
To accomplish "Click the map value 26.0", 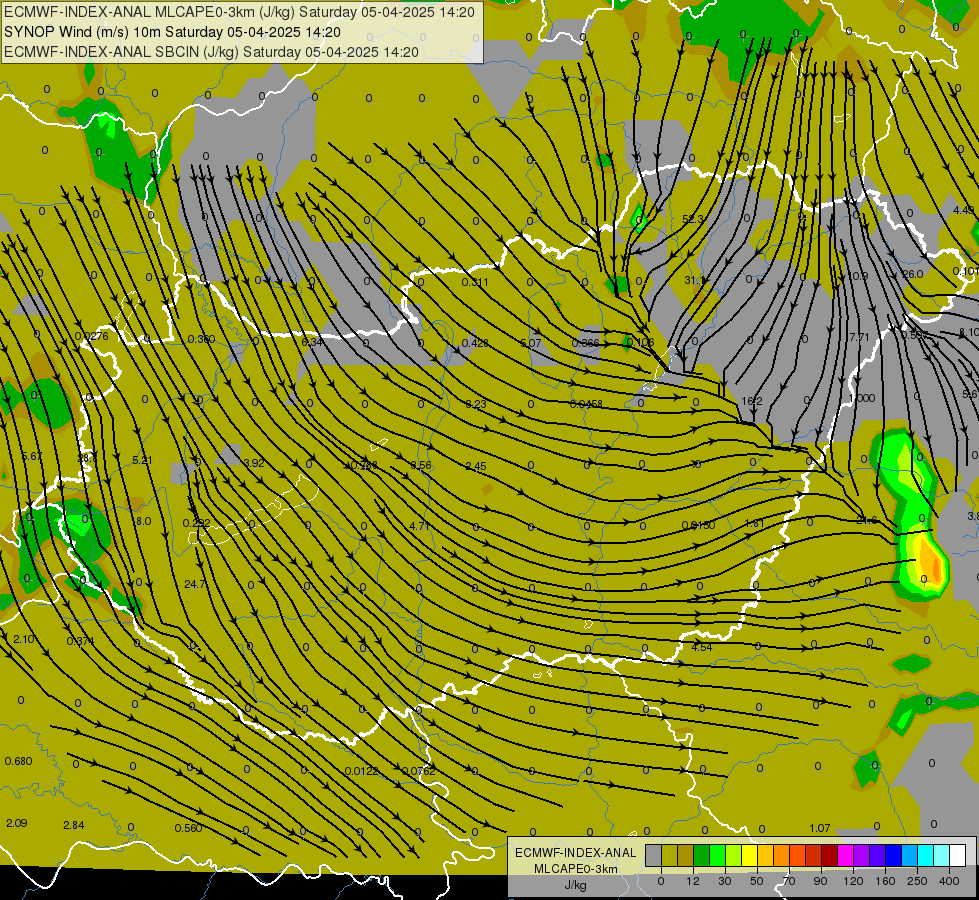I will tap(912, 274).
